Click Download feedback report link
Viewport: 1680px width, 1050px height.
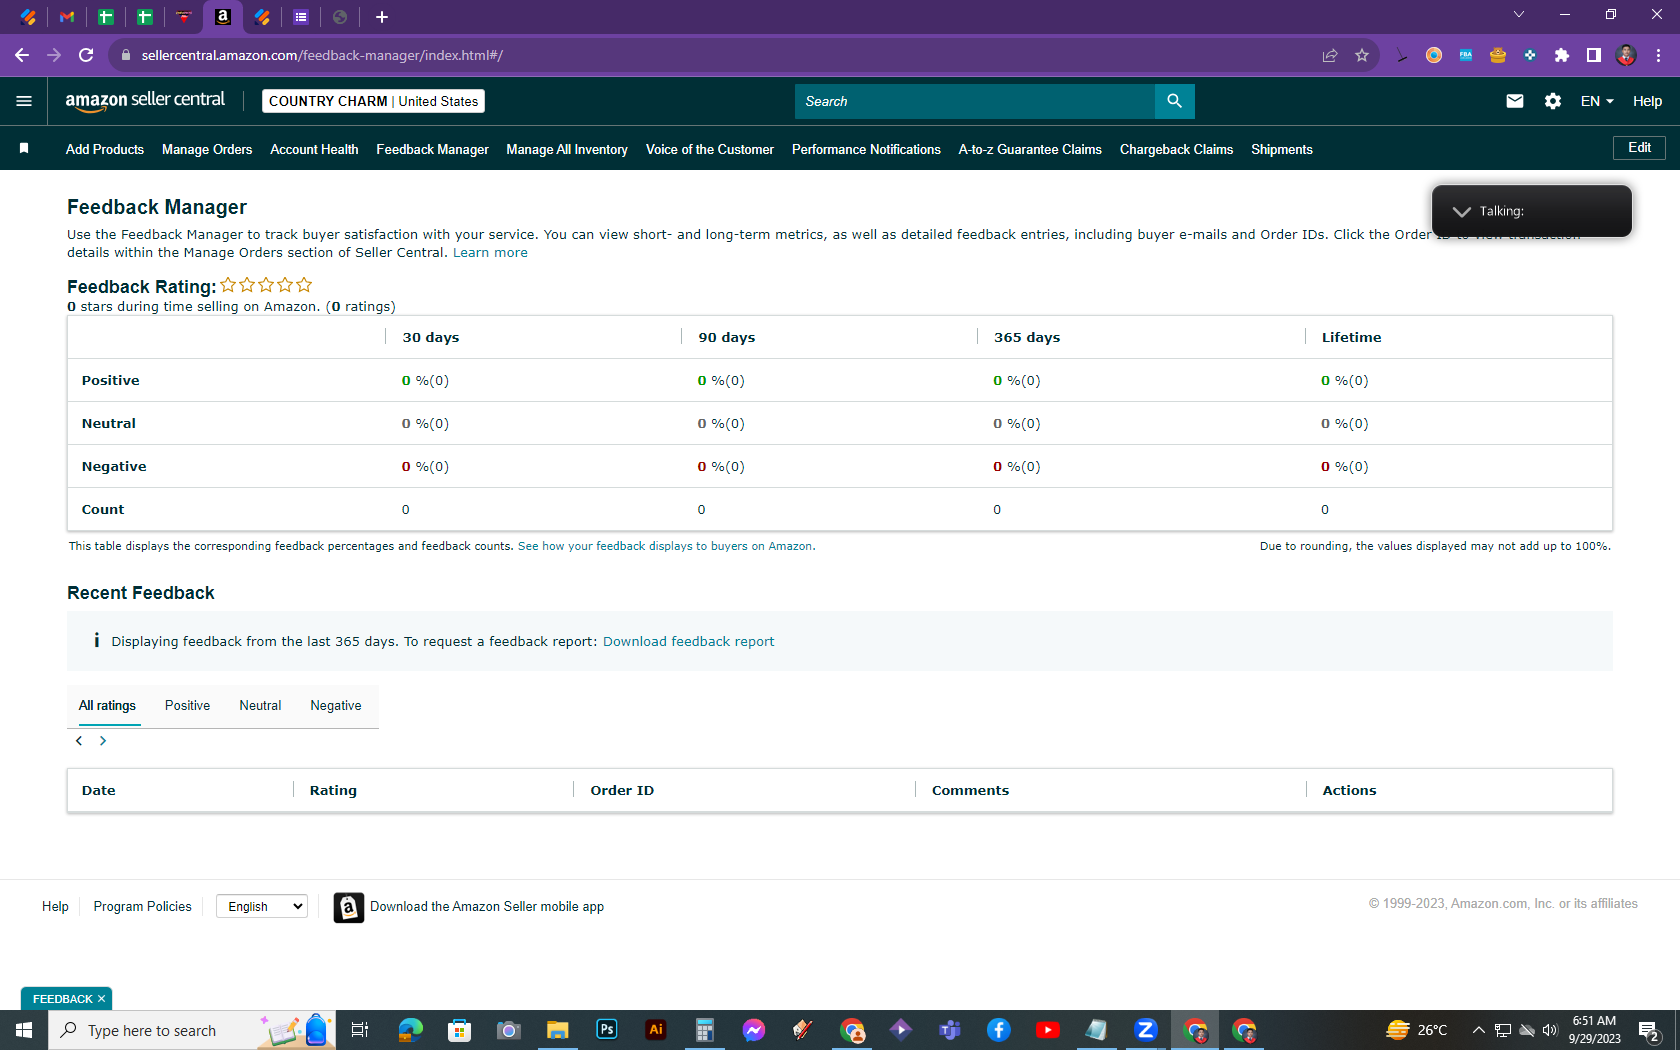pyautogui.click(x=688, y=641)
